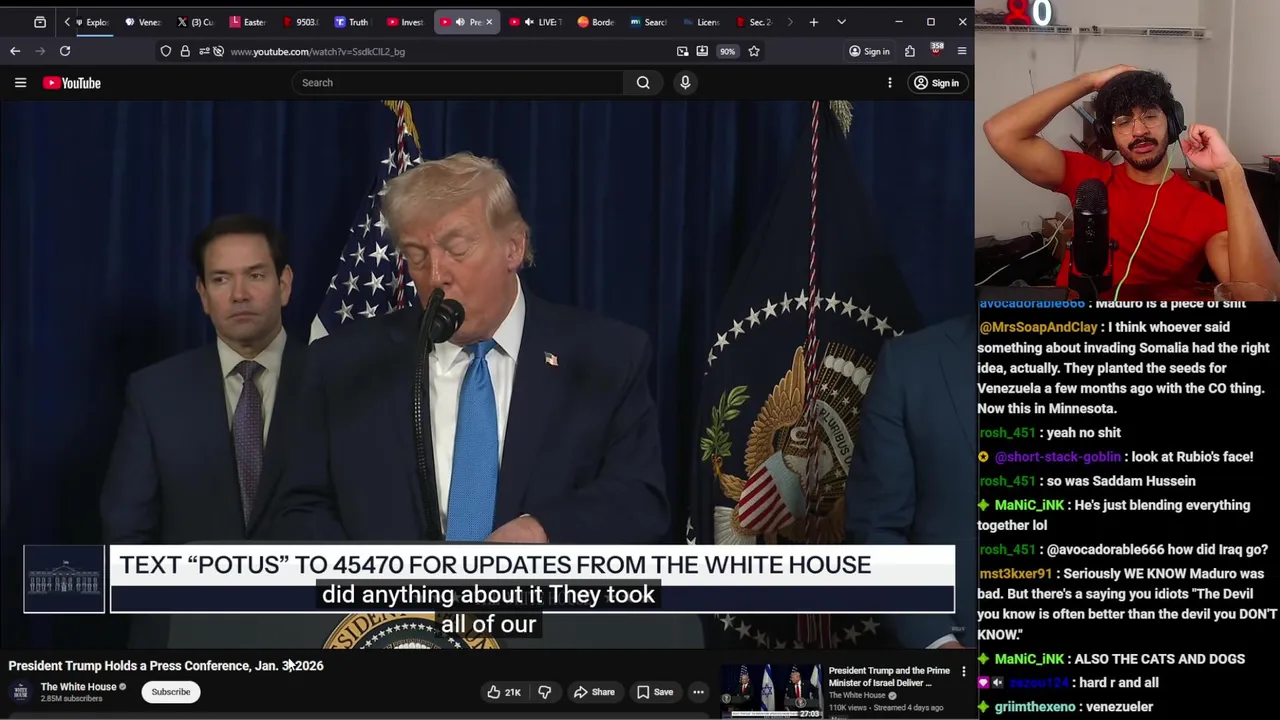Dislike the video with thumbs down

coord(545,692)
